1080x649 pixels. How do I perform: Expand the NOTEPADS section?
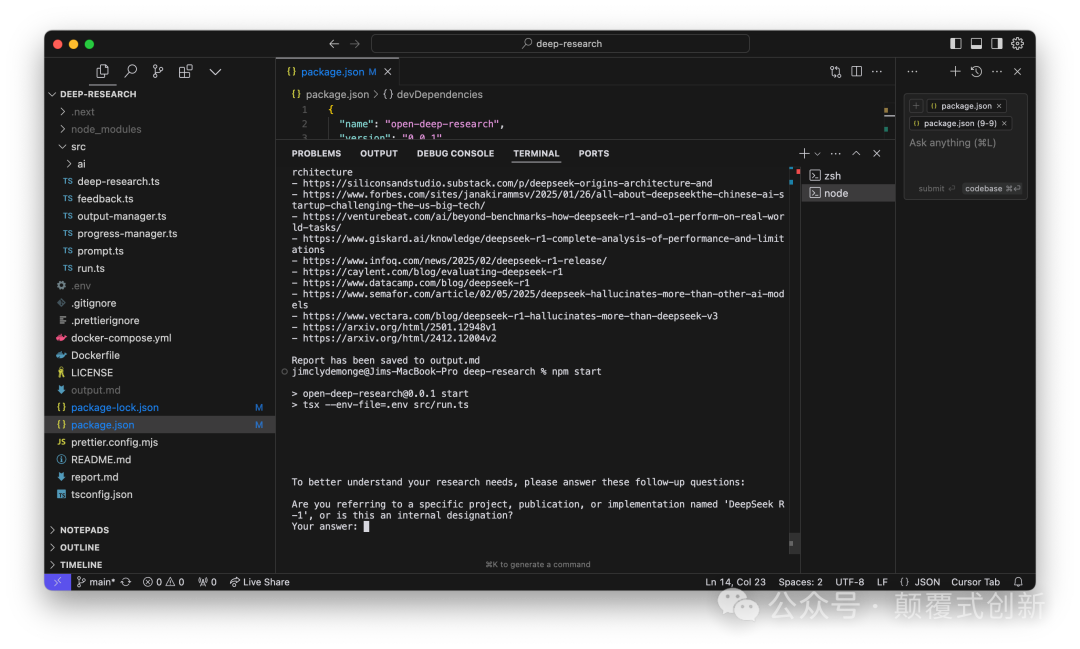pyautogui.click(x=84, y=530)
